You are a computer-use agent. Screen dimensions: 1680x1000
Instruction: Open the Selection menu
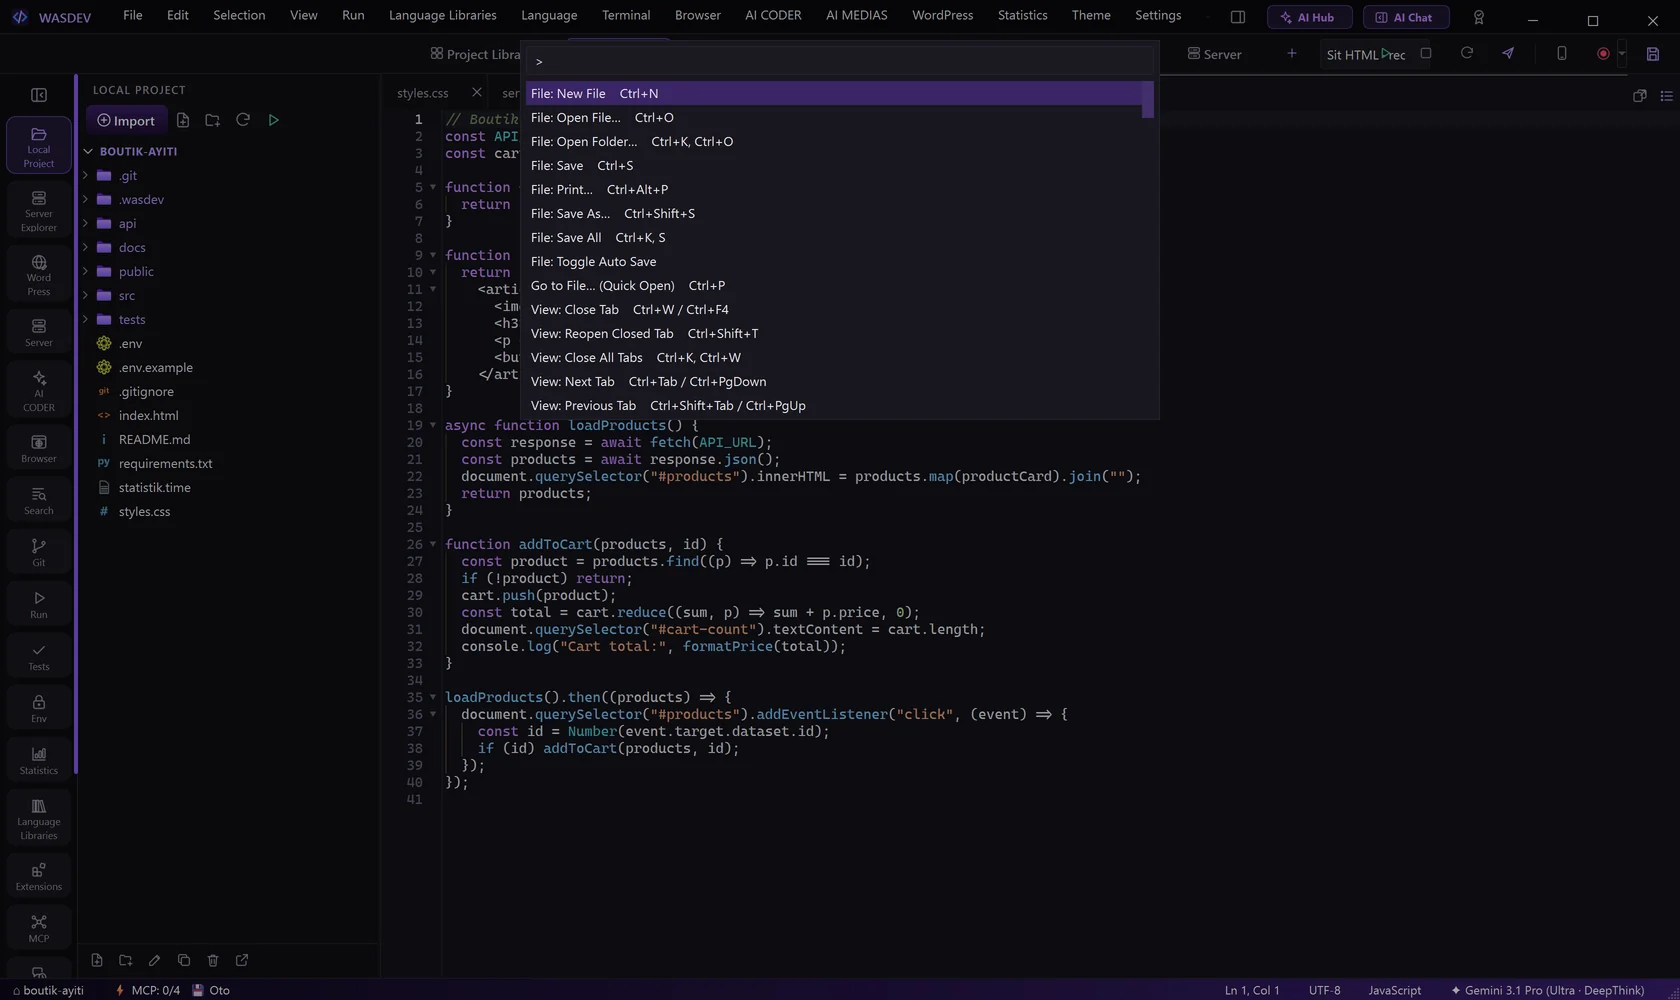[x=239, y=15]
